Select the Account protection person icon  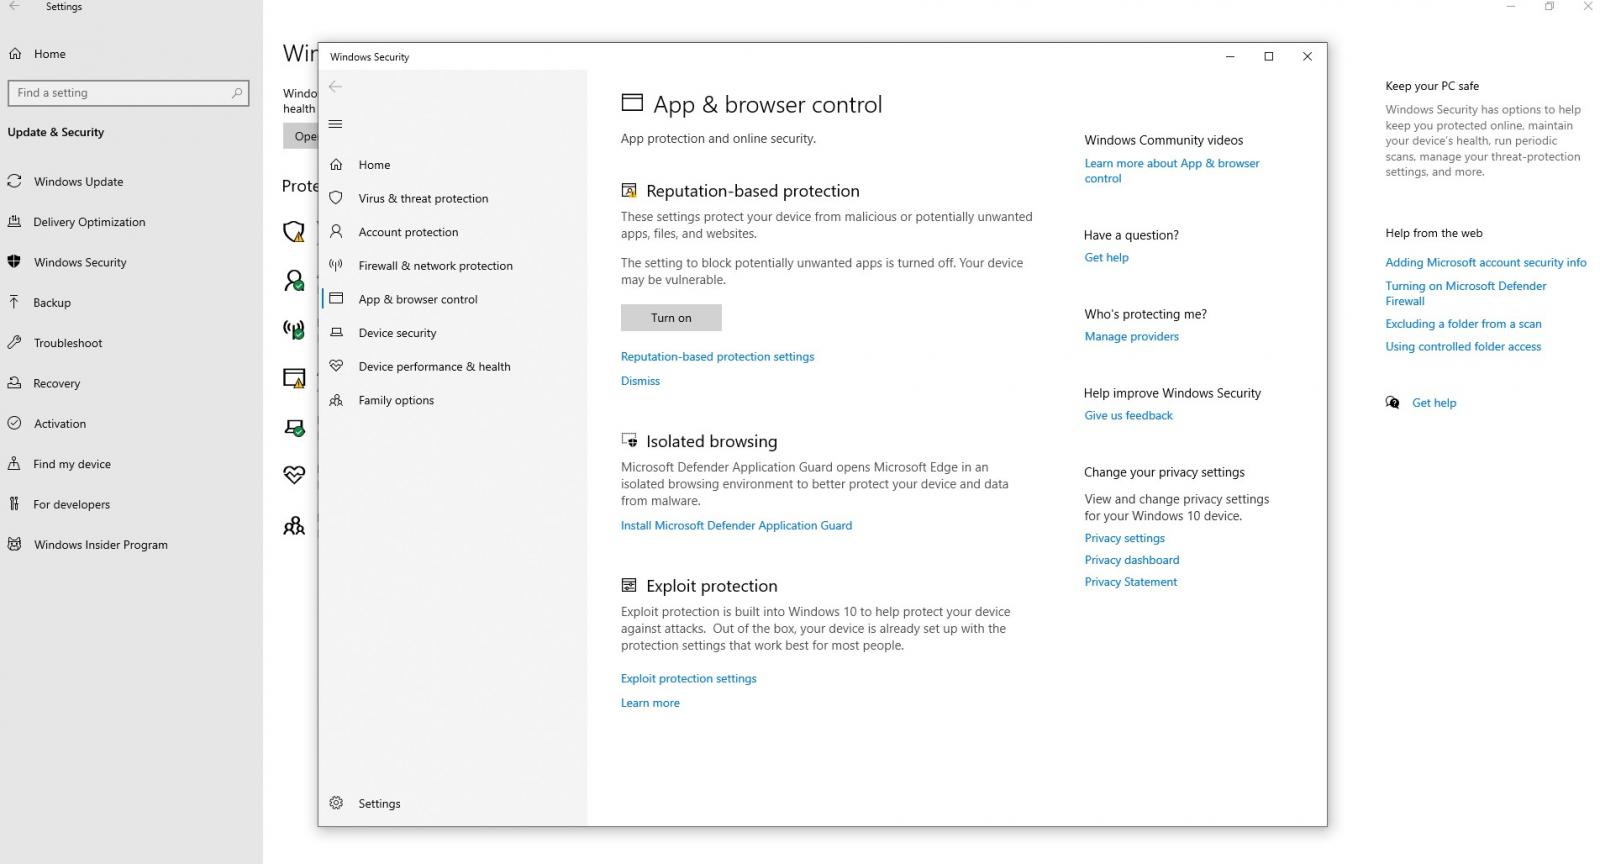click(336, 231)
